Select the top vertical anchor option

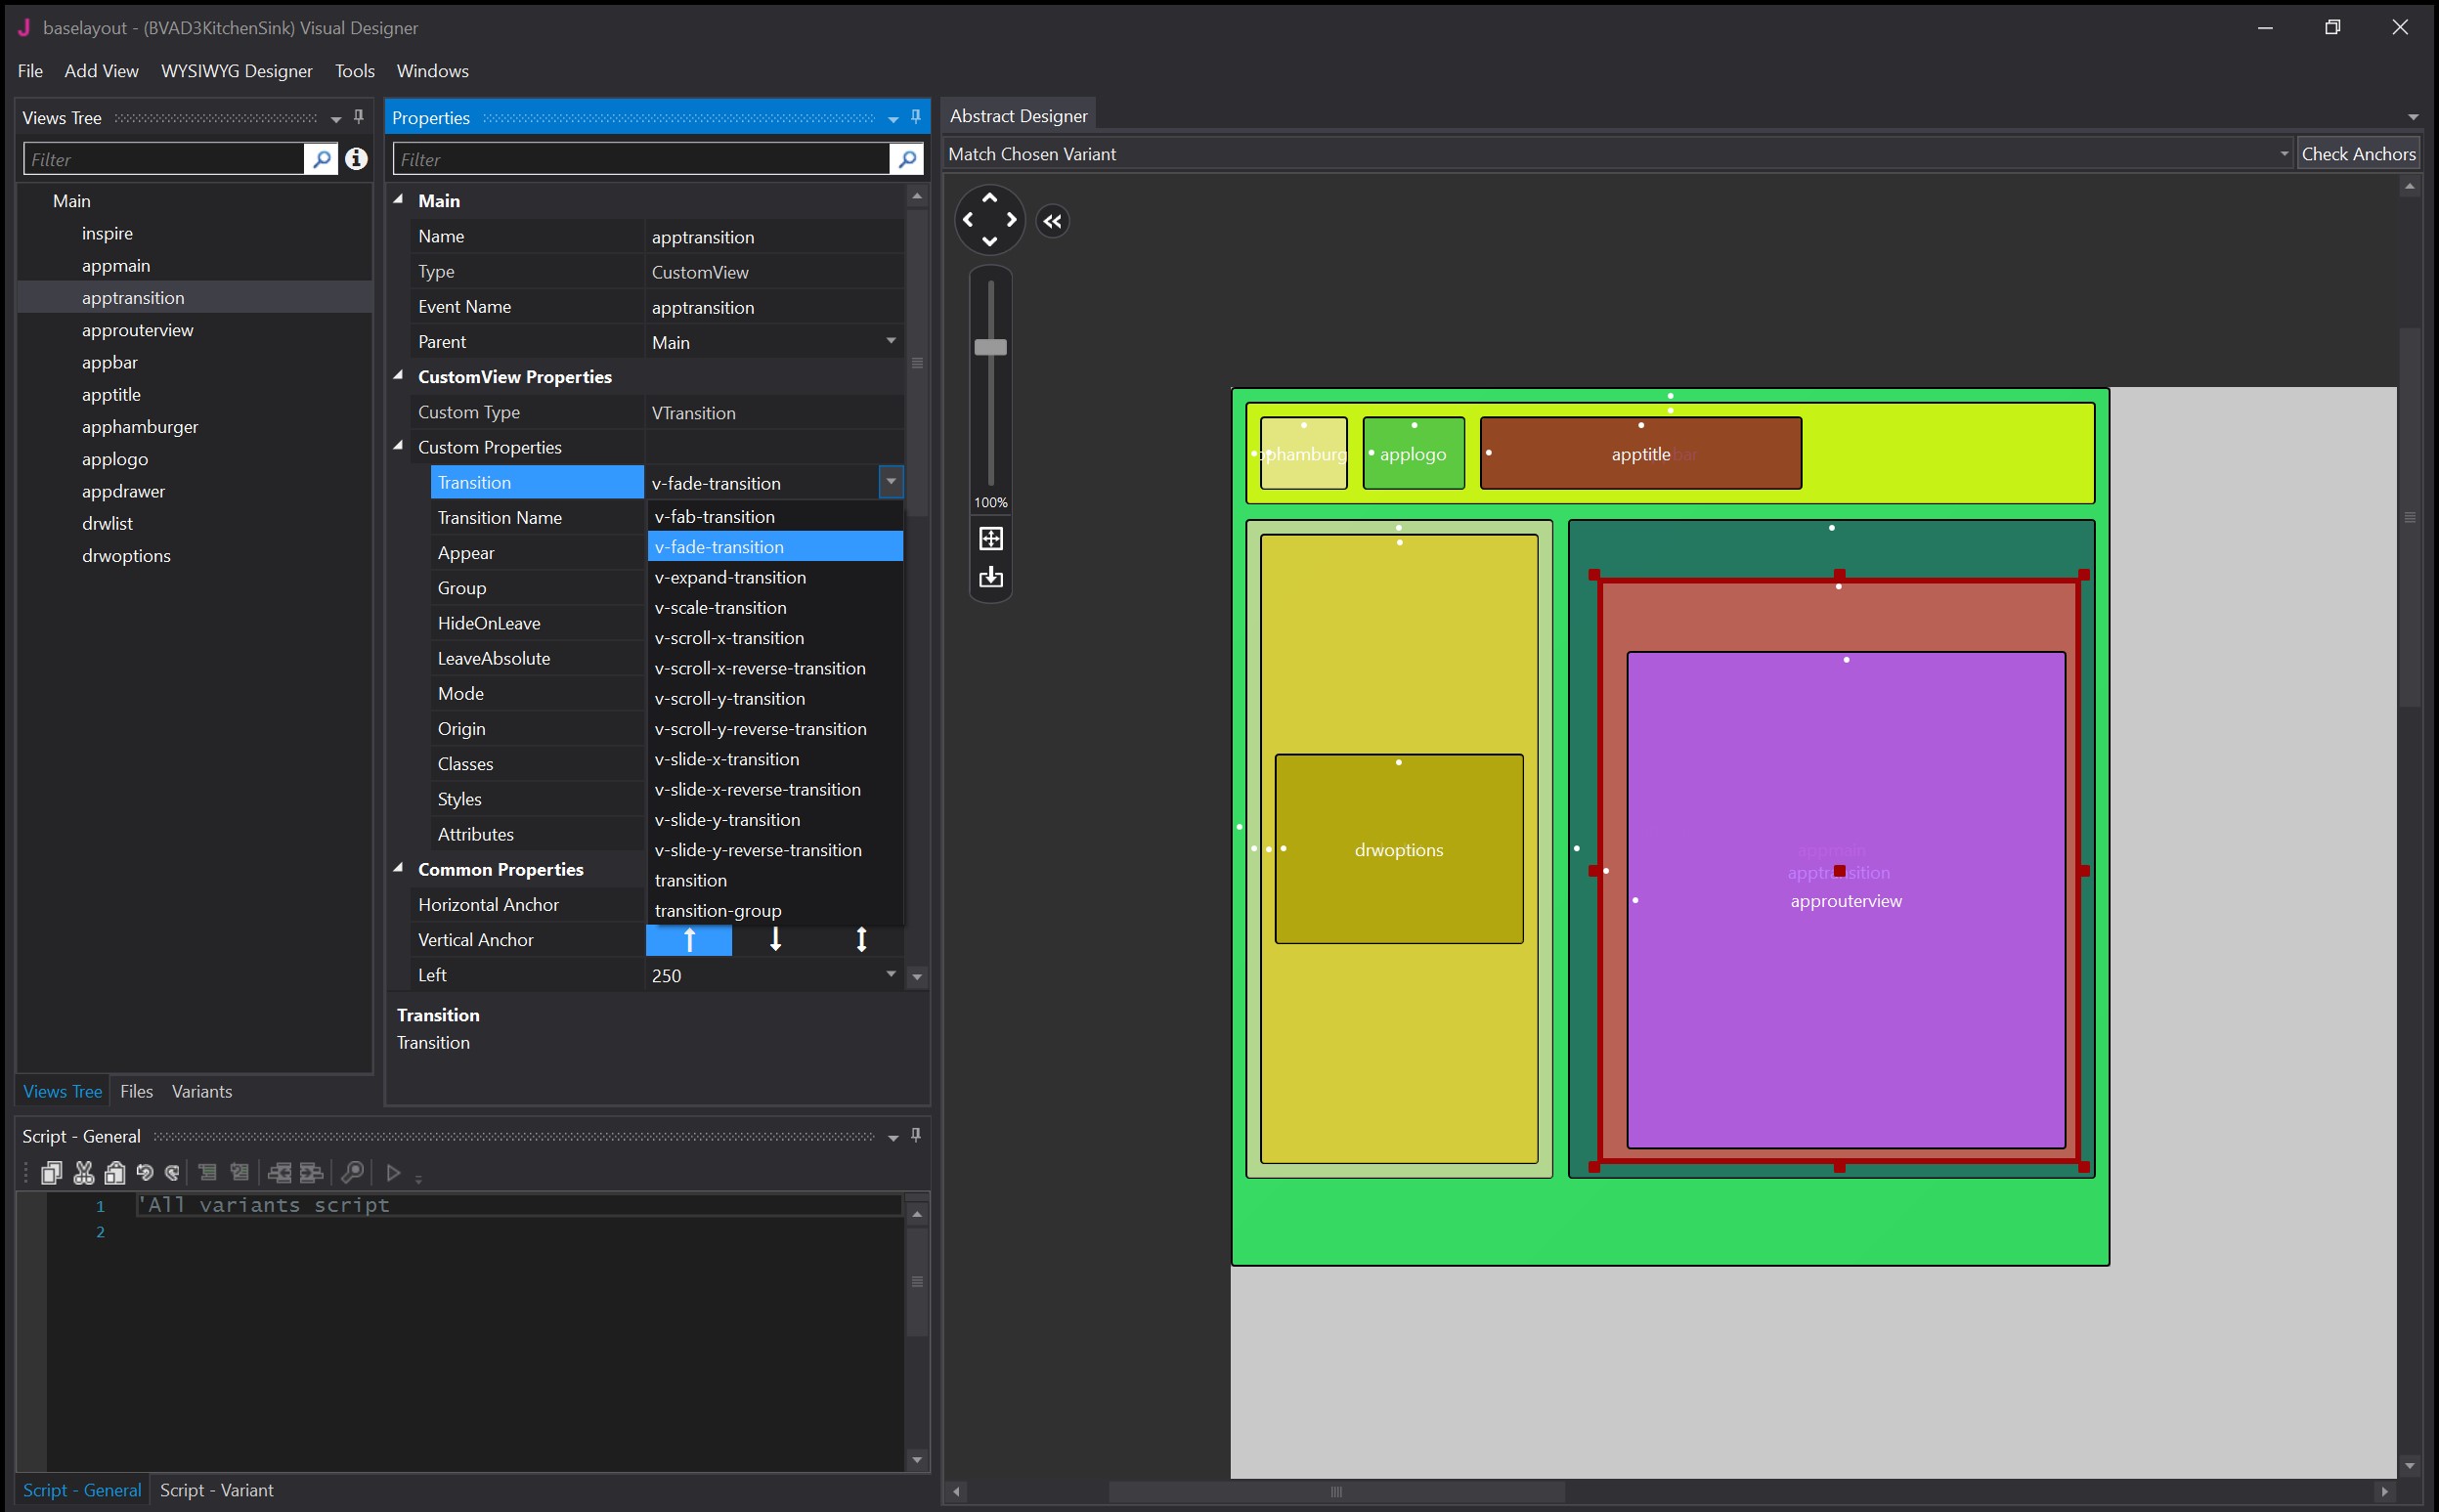tap(689, 940)
